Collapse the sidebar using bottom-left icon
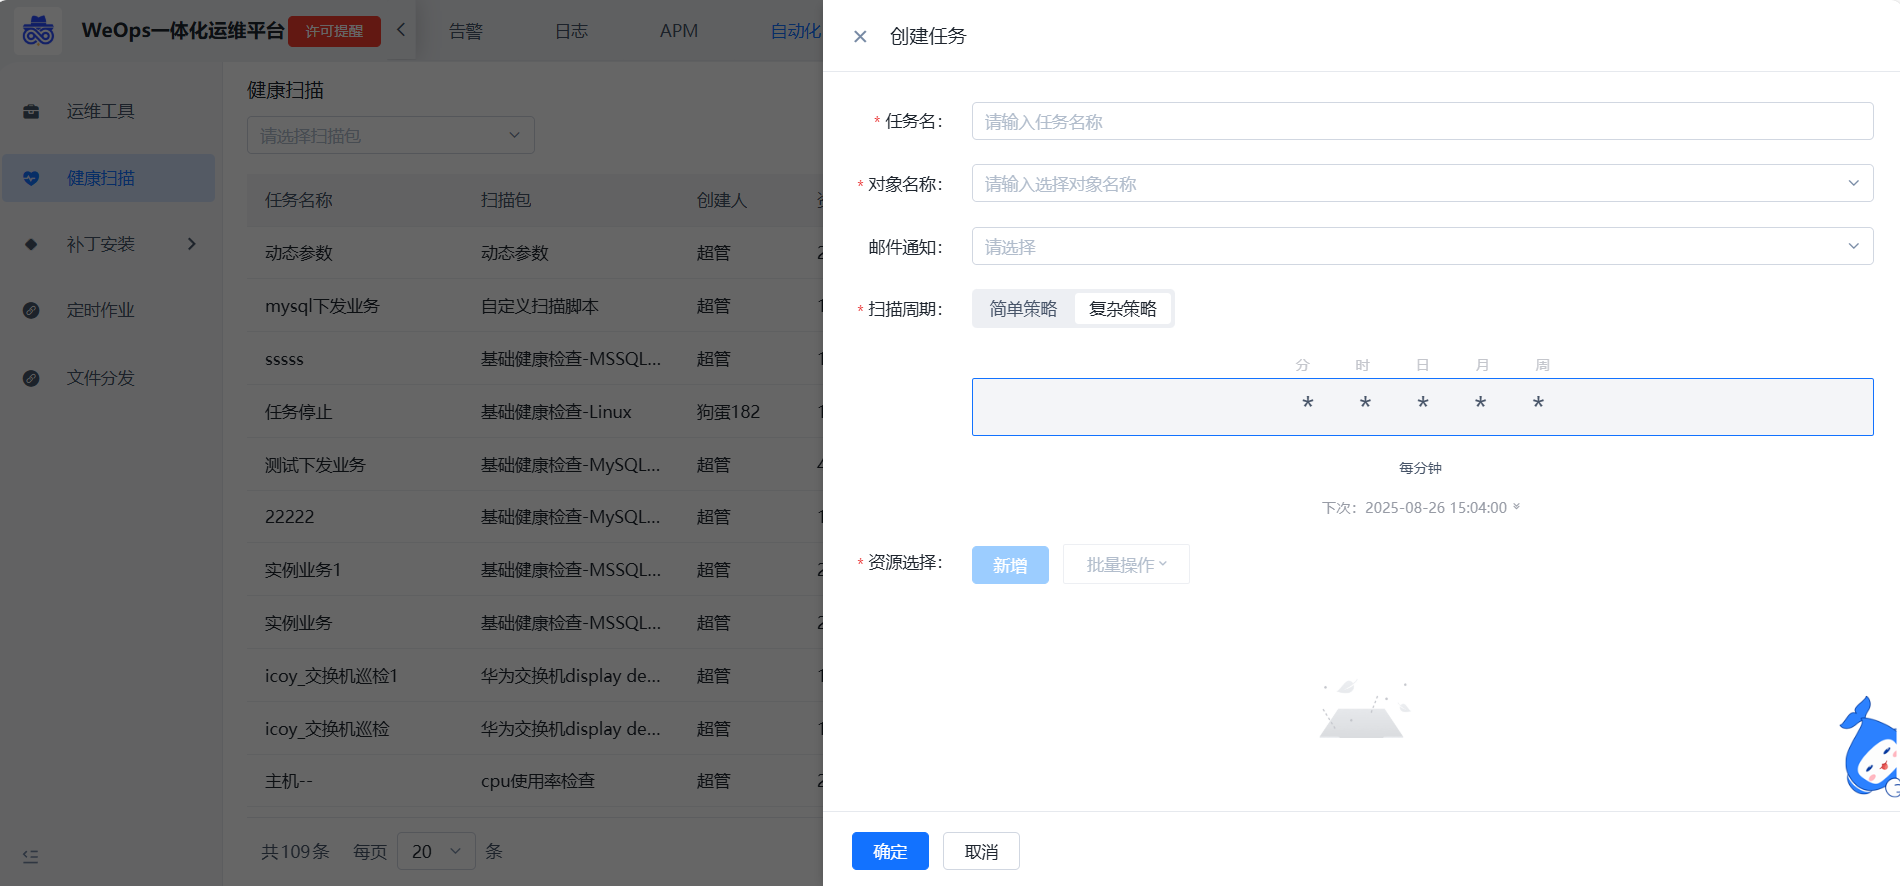Image resolution: width=1900 pixels, height=886 pixels. tap(30, 856)
